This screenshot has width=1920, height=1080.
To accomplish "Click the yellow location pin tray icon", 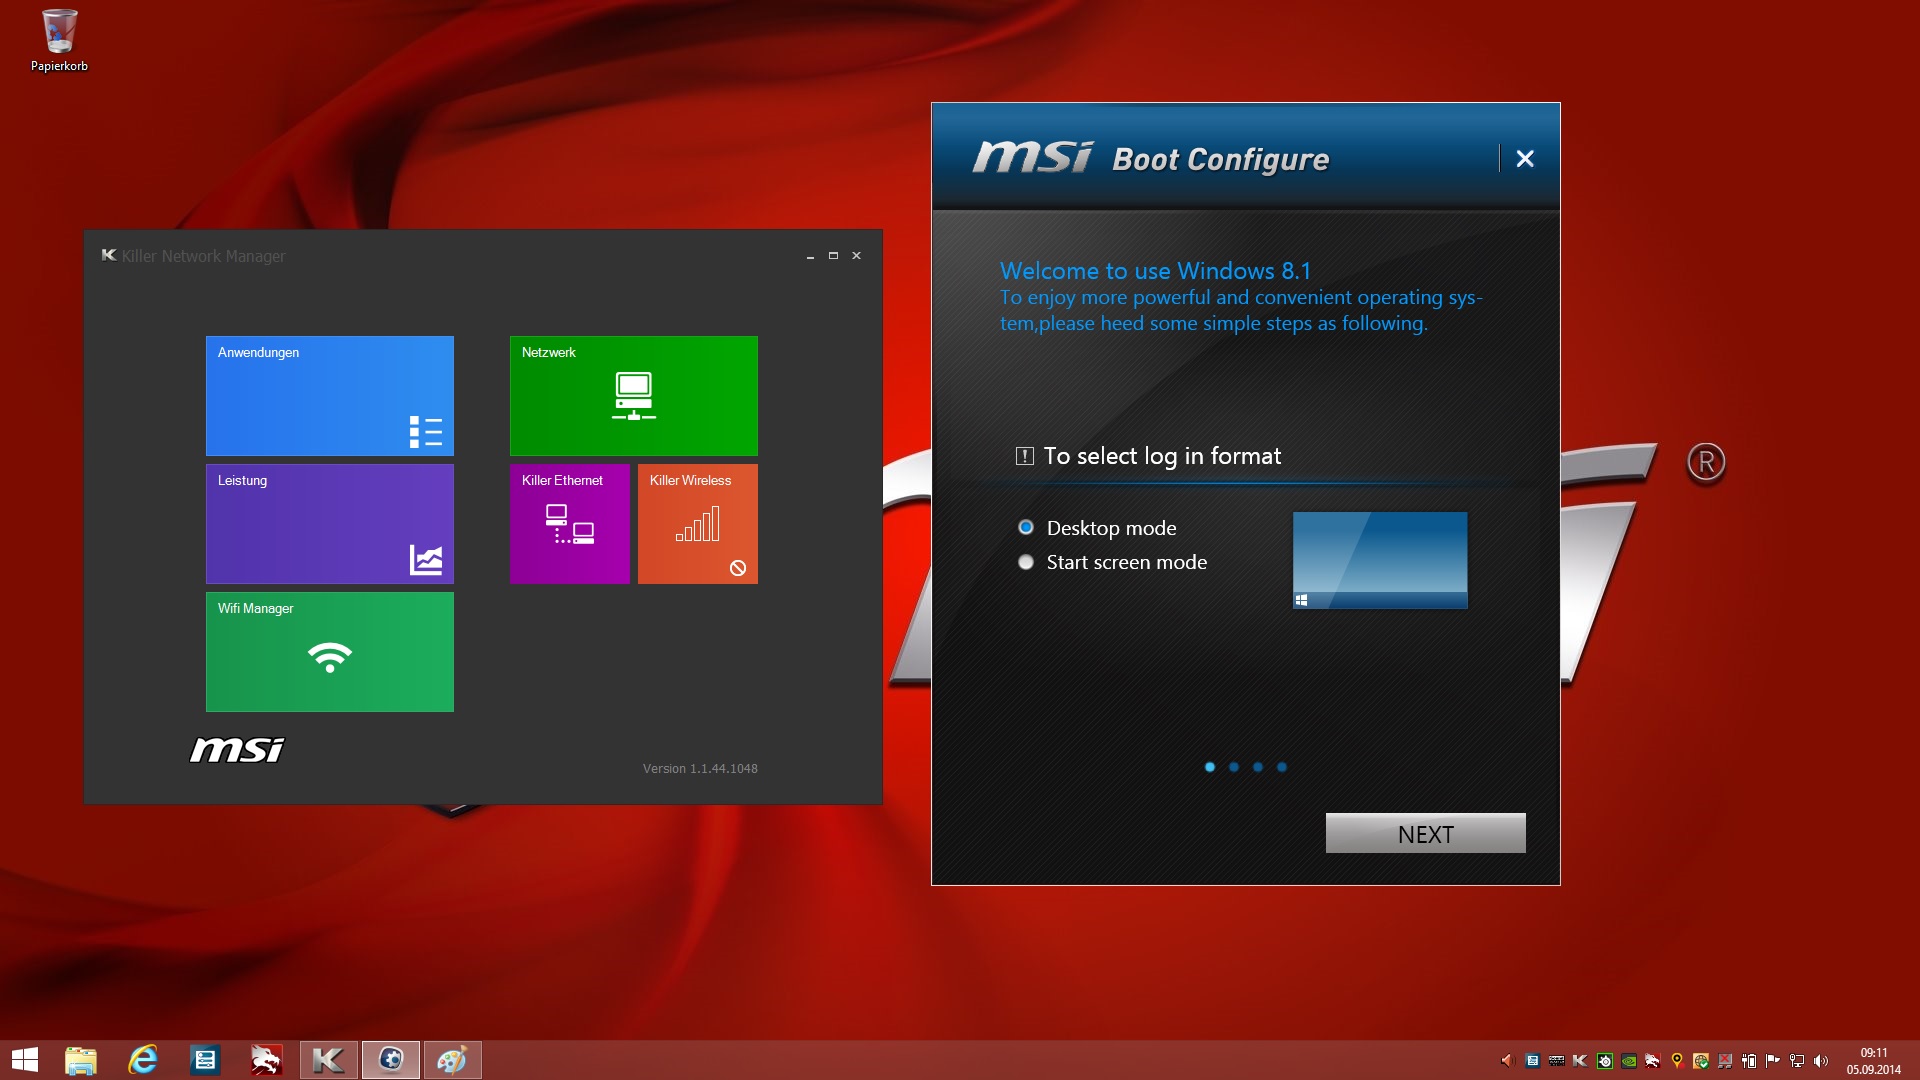I will pyautogui.click(x=1677, y=1061).
